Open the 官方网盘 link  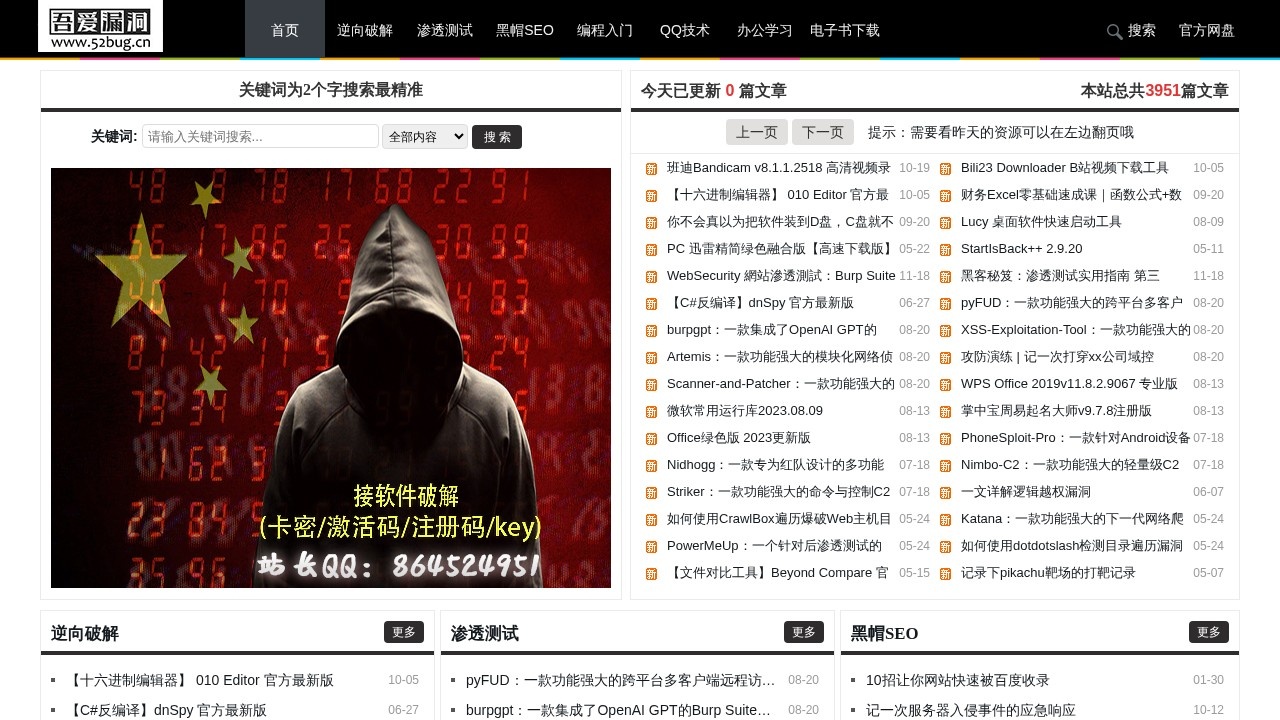click(x=1205, y=31)
